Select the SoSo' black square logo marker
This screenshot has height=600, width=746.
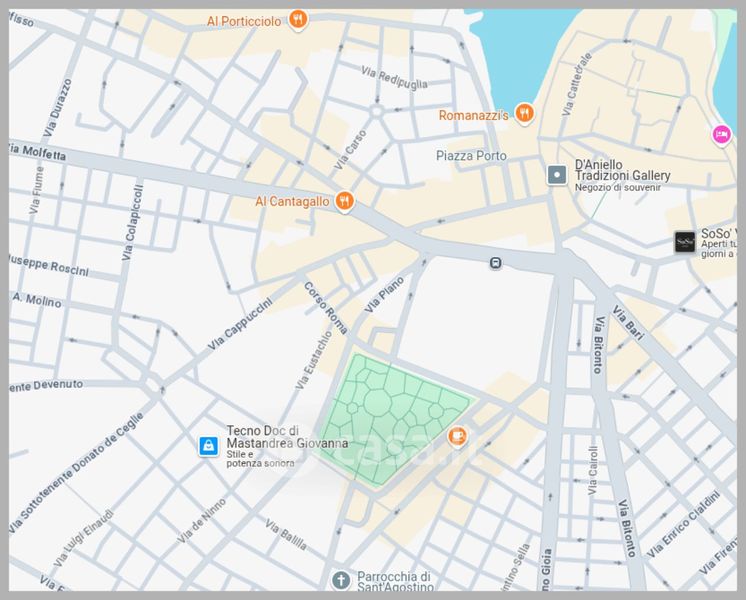(x=684, y=241)
